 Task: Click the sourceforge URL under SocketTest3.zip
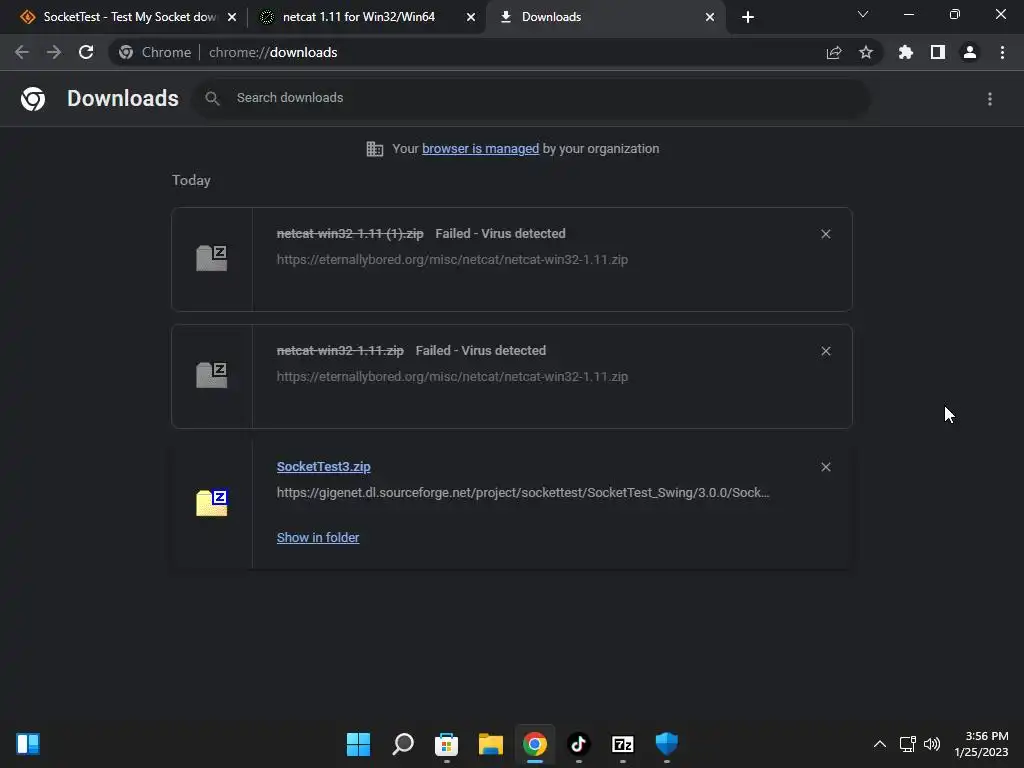tap(523, 493)
